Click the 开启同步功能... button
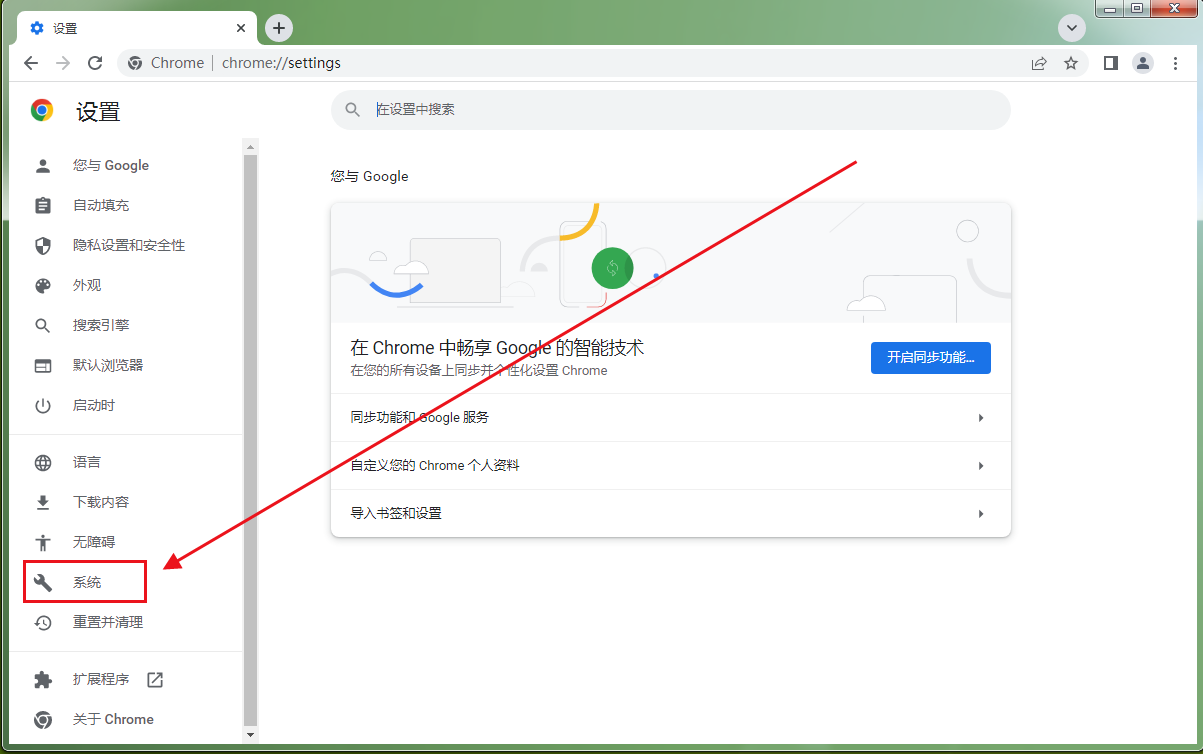 tap(931, 357)
